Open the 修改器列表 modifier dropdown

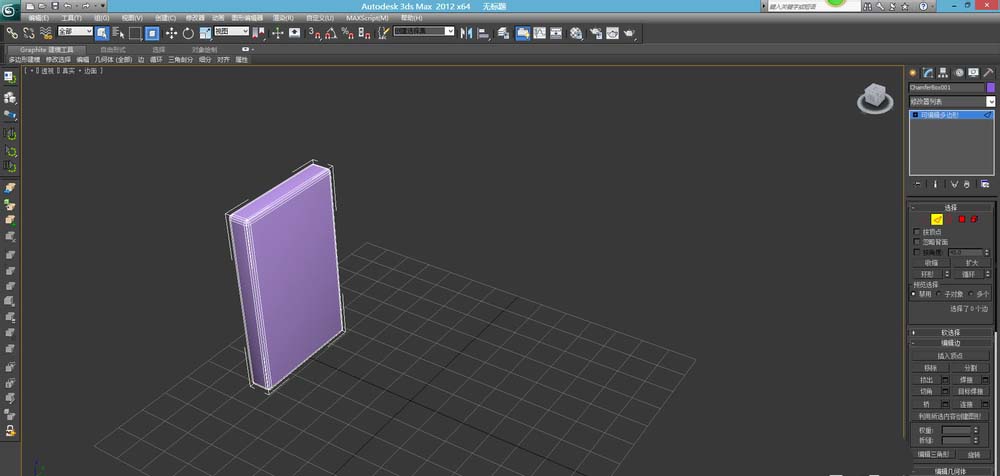(x=952, y=101)
